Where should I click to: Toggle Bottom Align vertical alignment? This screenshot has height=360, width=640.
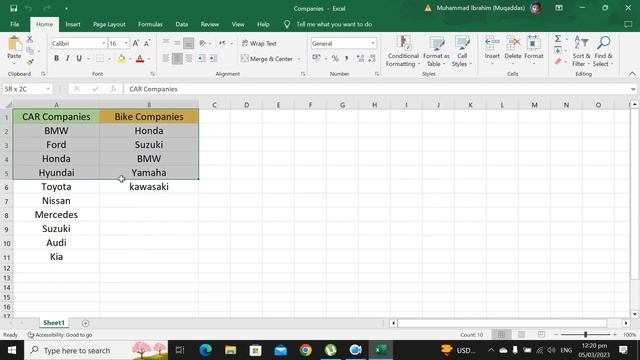[x=189, y=43]
